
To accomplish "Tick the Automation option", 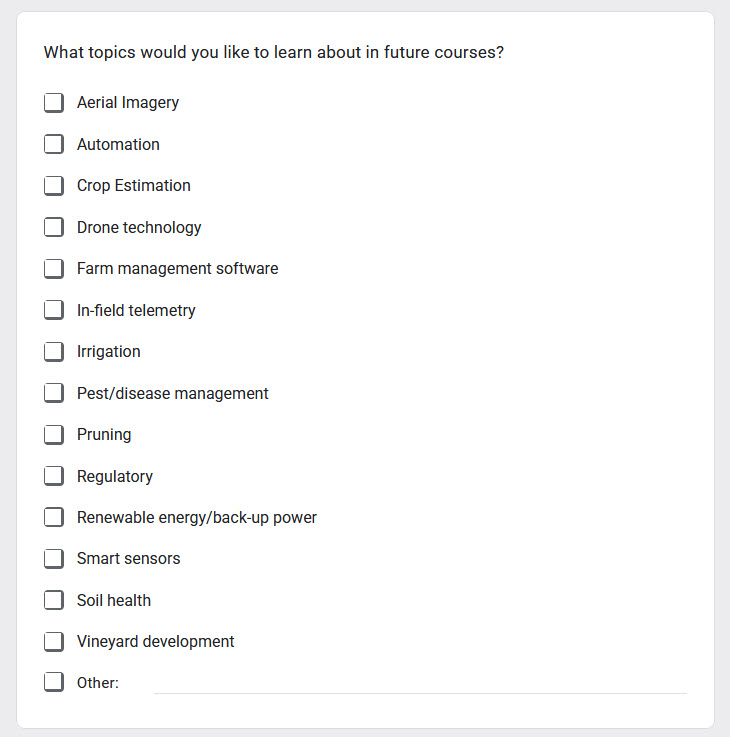I will coord(54,144).
